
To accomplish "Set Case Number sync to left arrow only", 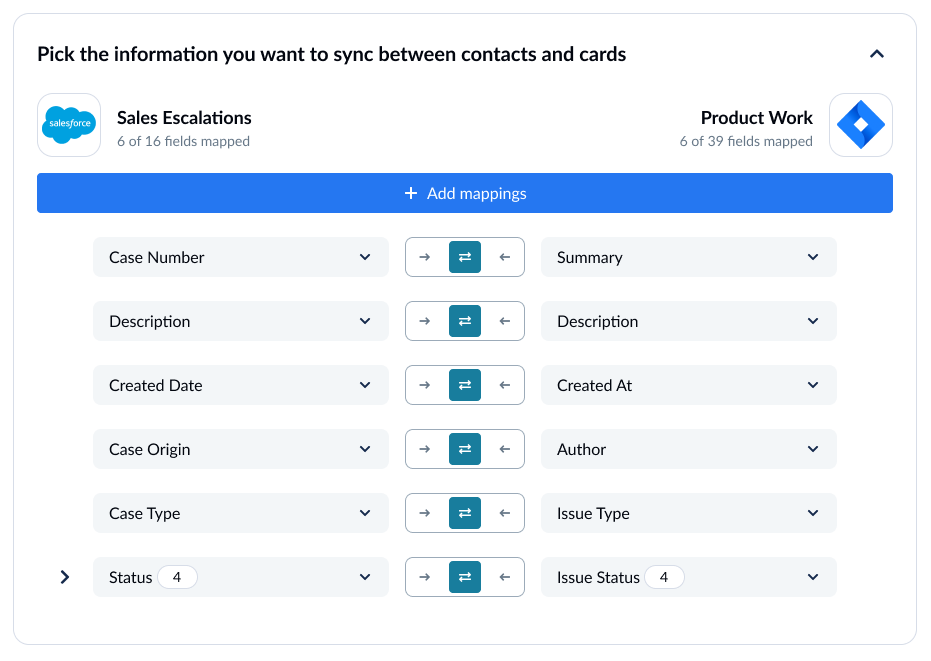I will pos(505,257).
